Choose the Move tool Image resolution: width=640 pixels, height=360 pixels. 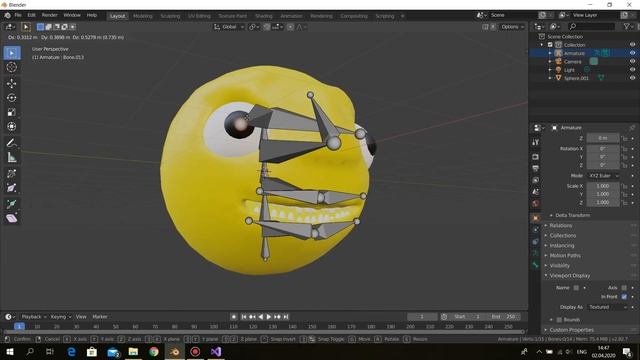(x=12, y=83)
